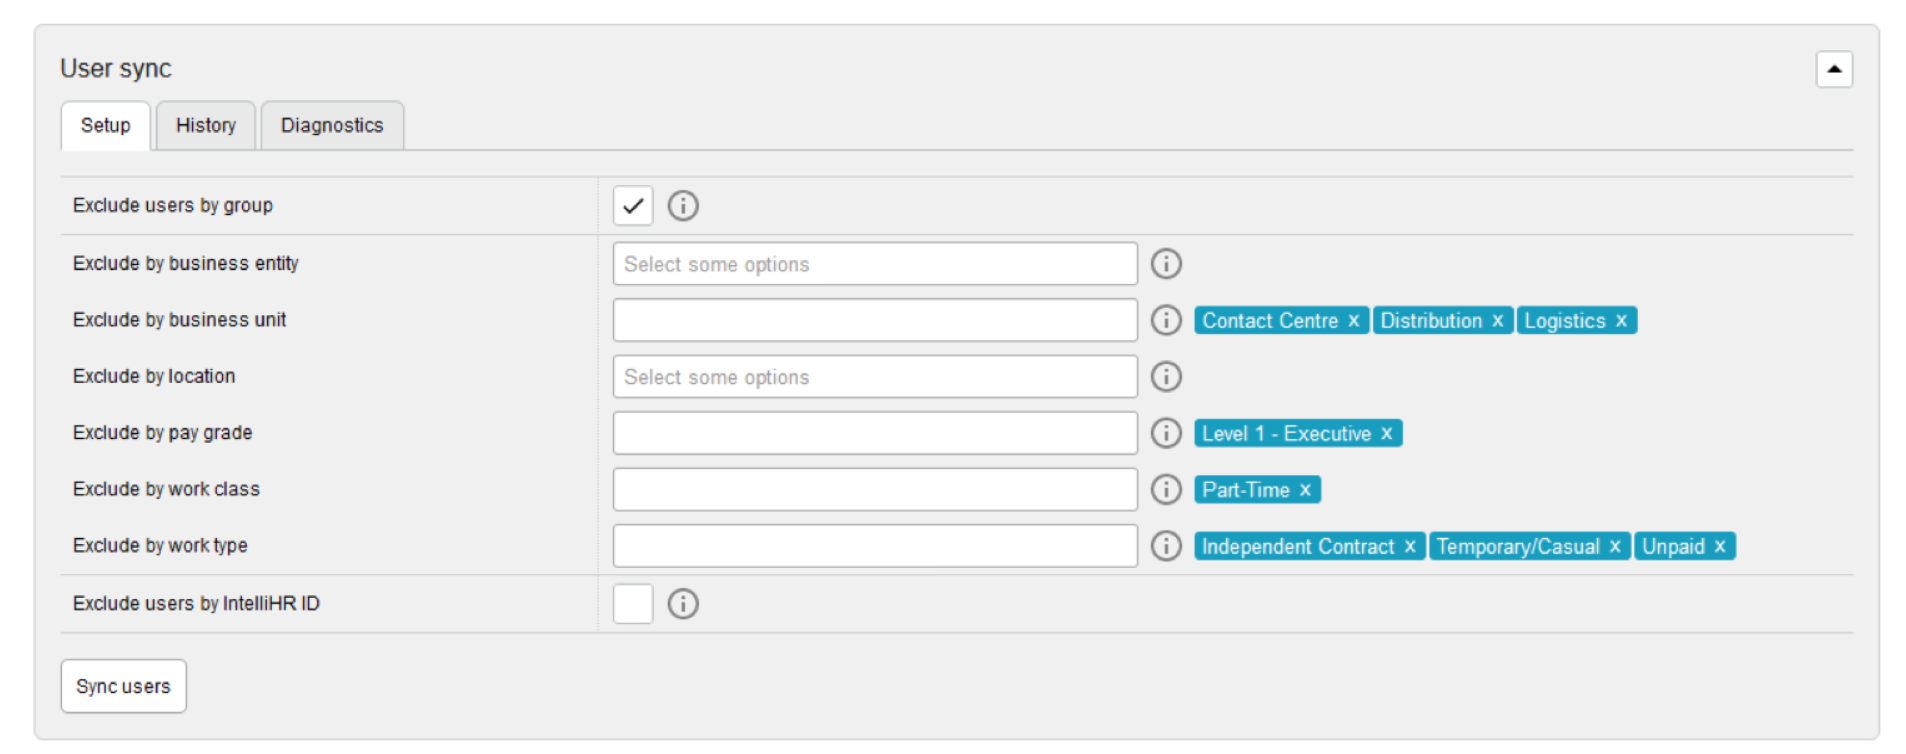Switch to the History tab
The width and height of the screenshot is (1906, 754).
click(206, 126)
